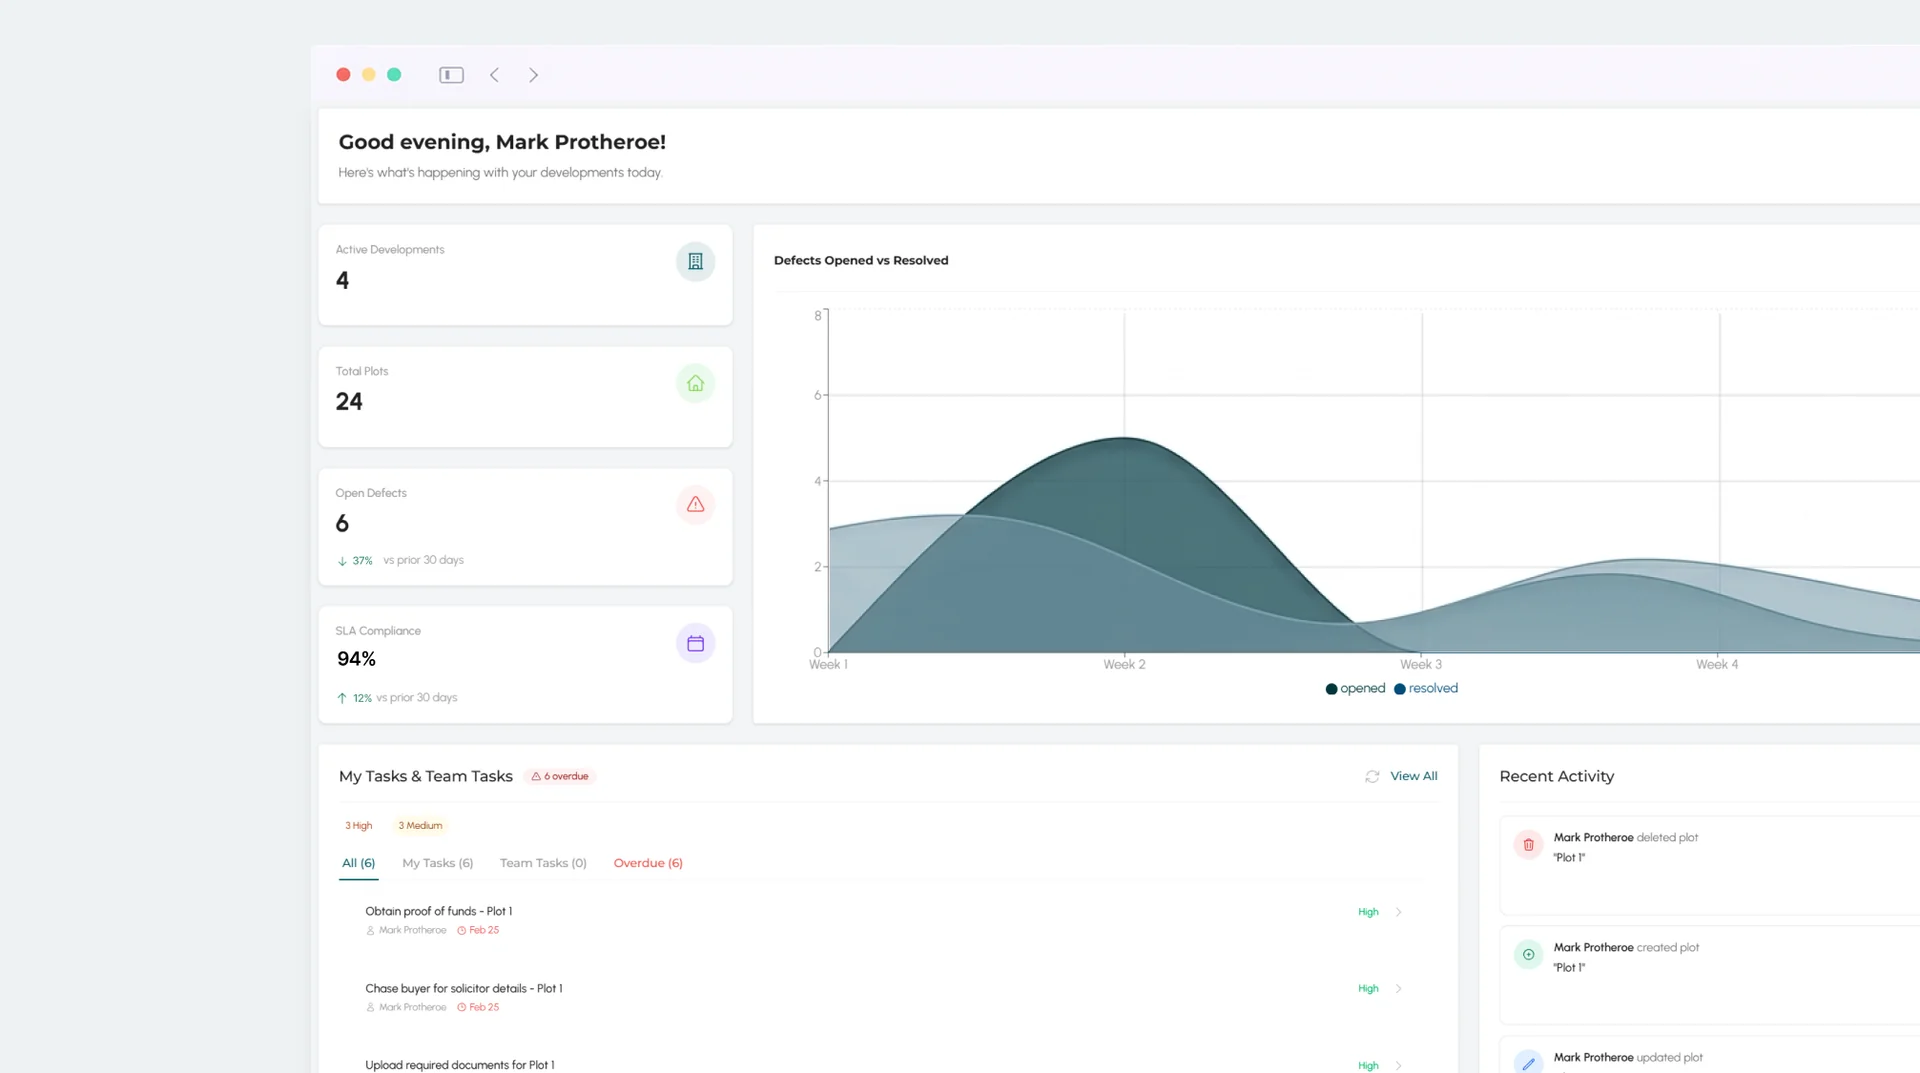Image resolution: width=1920 pixels, height=1073 pixels.
Task: Click the Week 4 label on the chart axis
Action: click(1717, 665)
